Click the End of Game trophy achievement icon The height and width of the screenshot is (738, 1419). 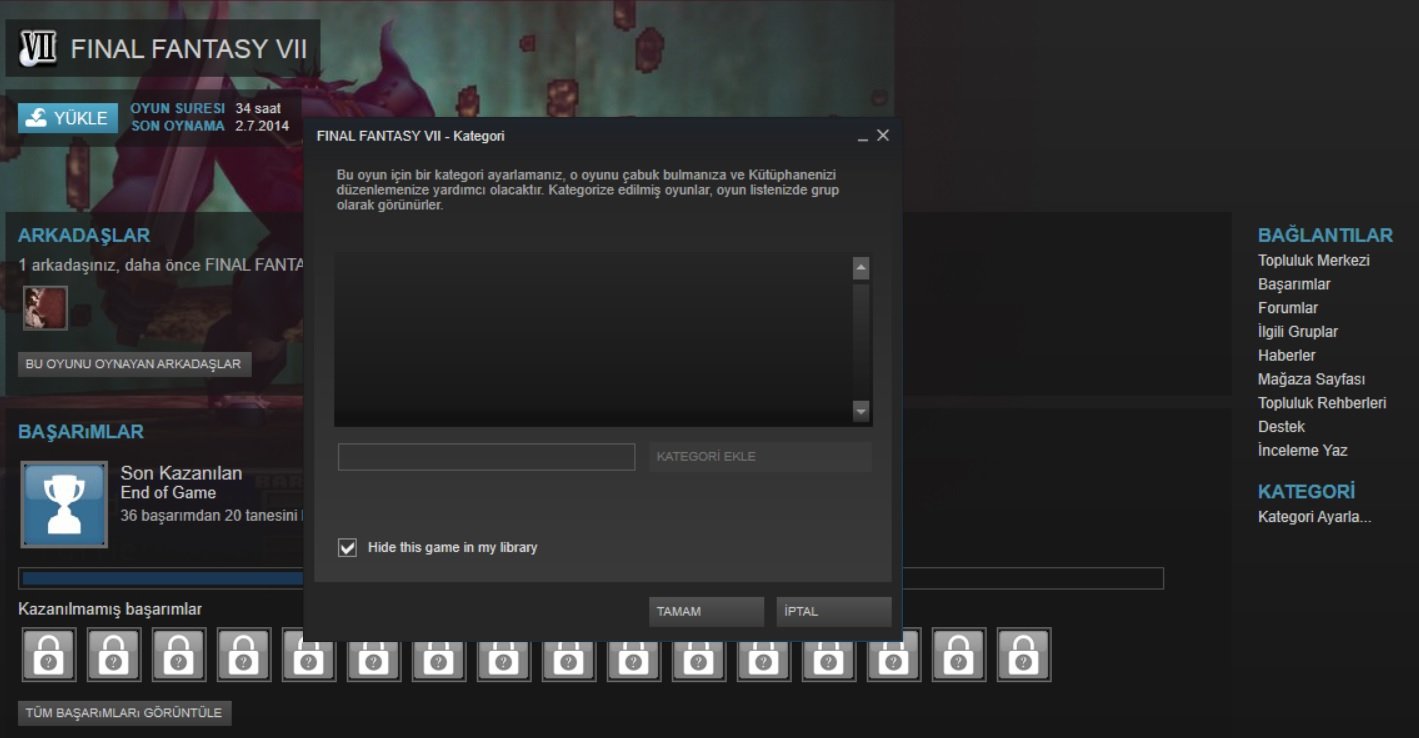(x=64, y=504)
